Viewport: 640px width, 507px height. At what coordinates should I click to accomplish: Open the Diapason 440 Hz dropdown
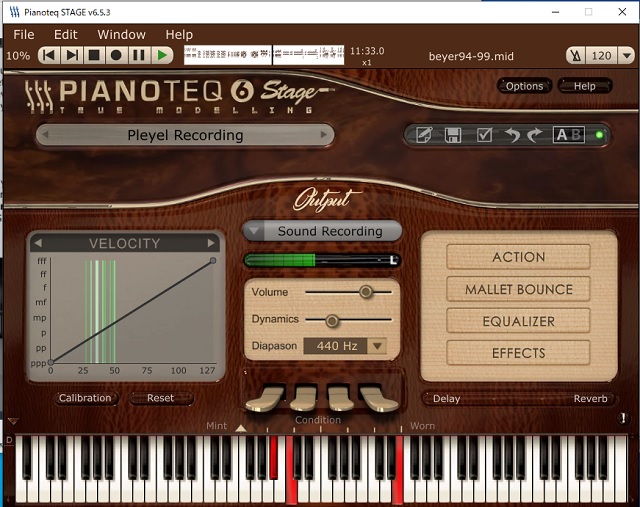pos(345,346)
